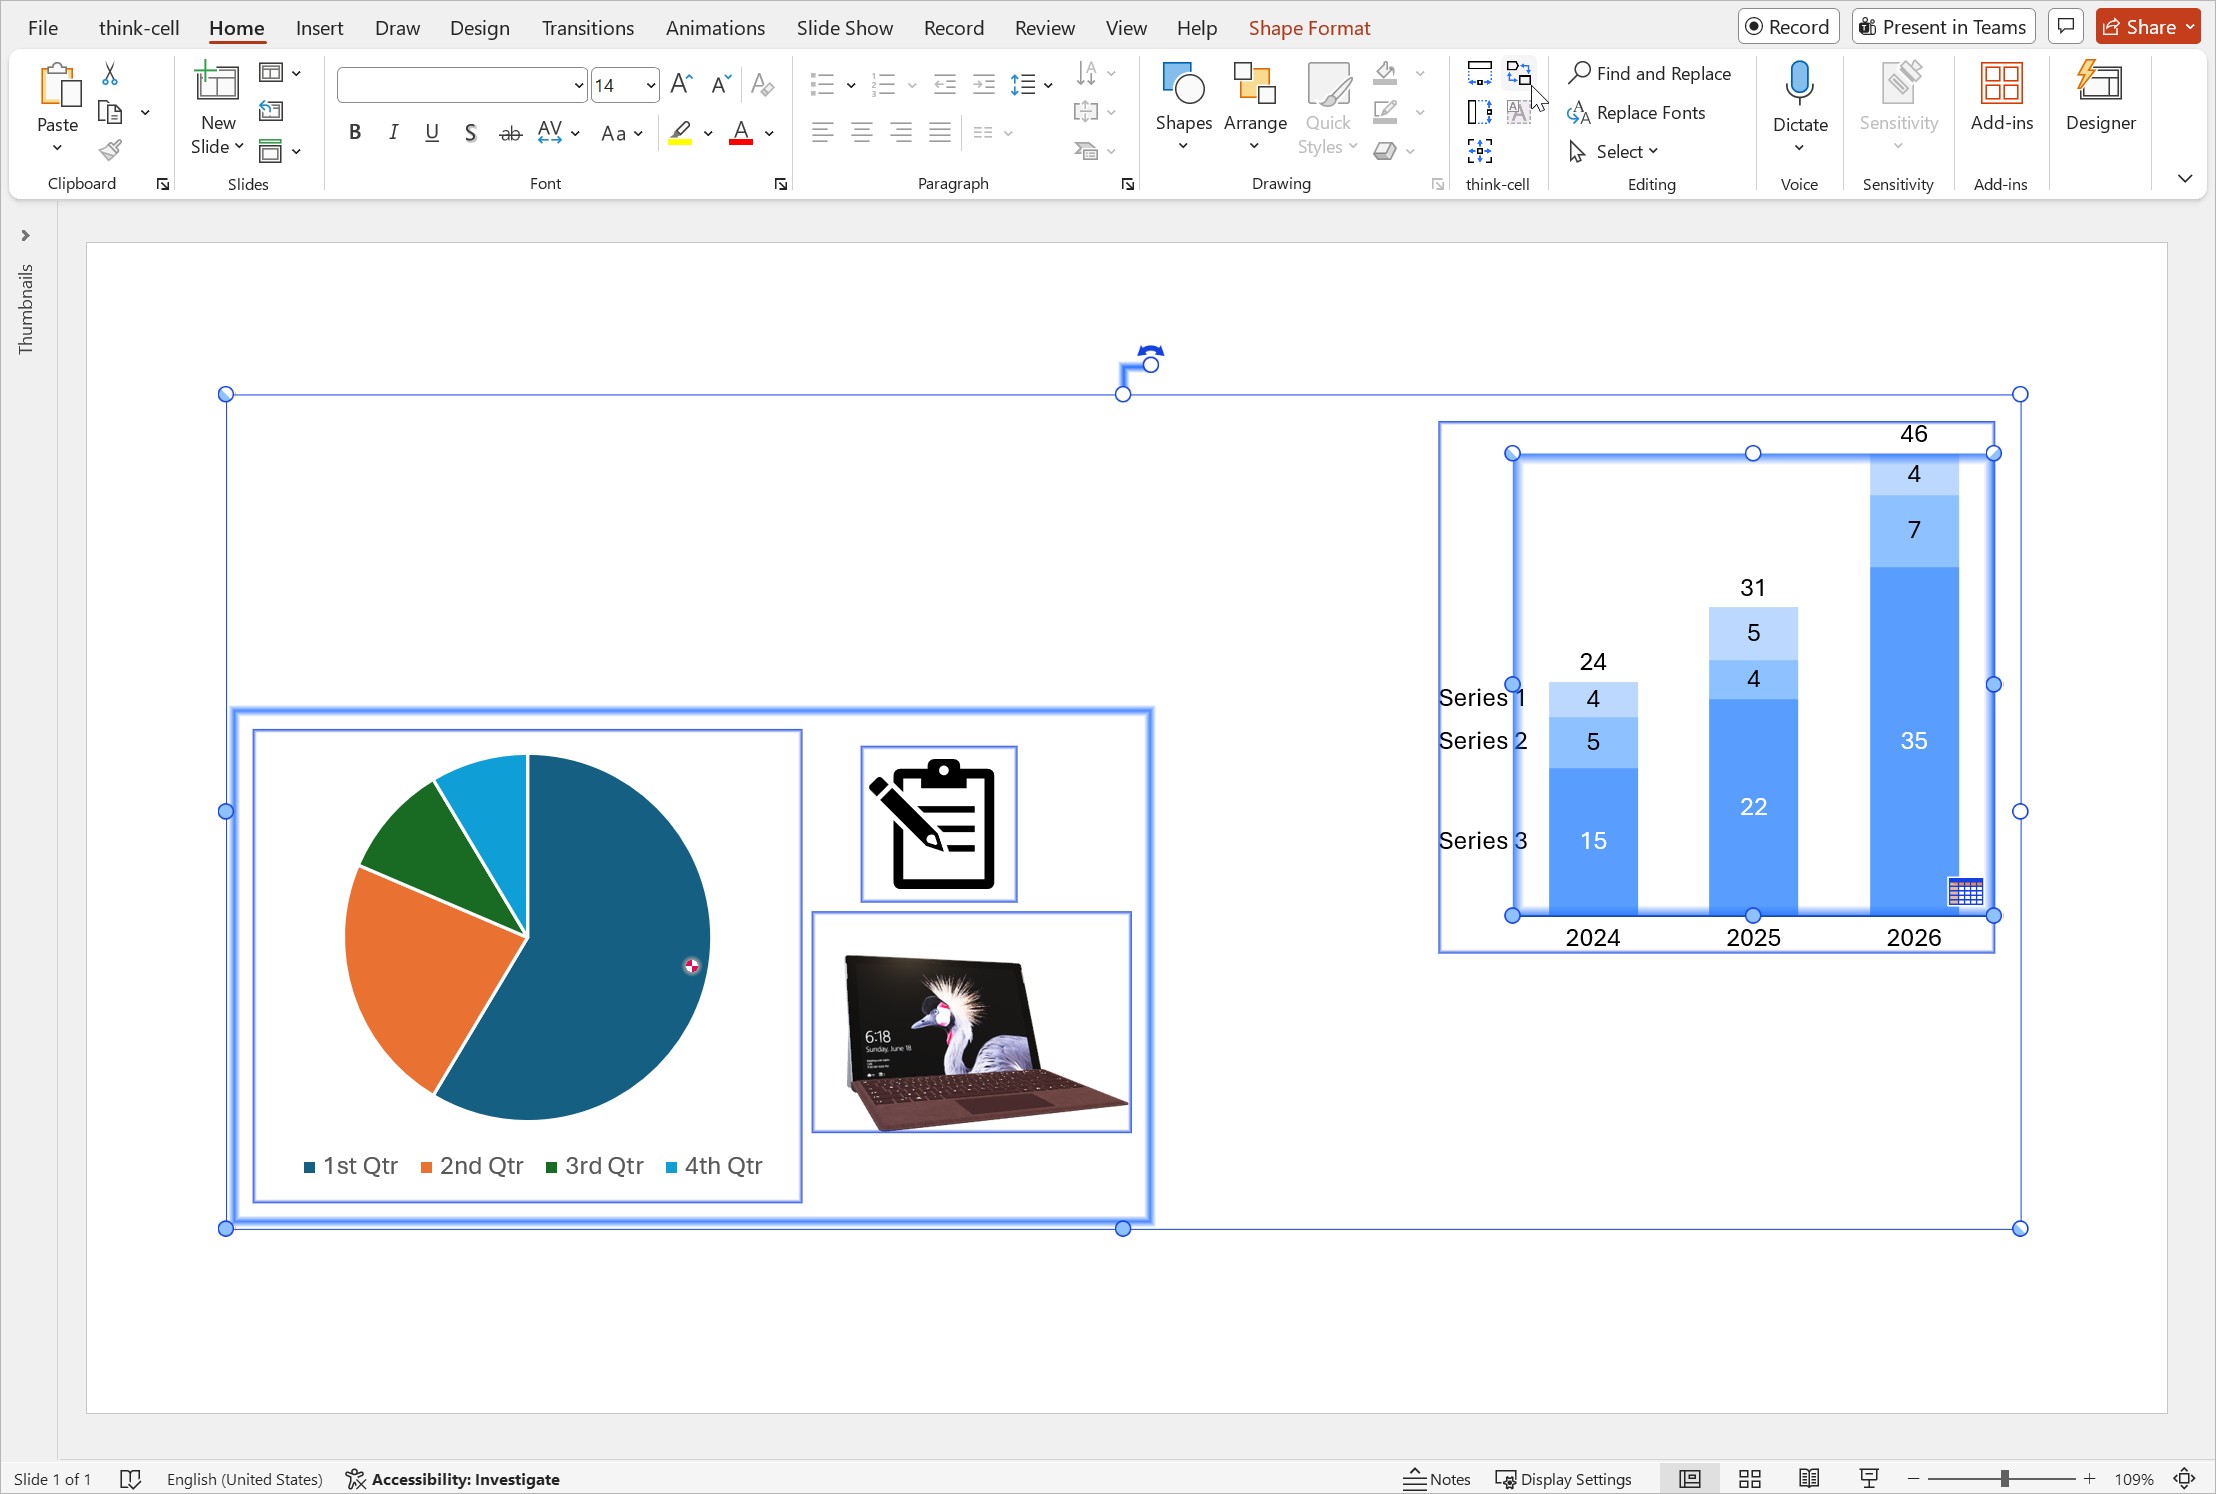
Task: Expand the Thumbnails pane chevron
Action: pos(25,236)
